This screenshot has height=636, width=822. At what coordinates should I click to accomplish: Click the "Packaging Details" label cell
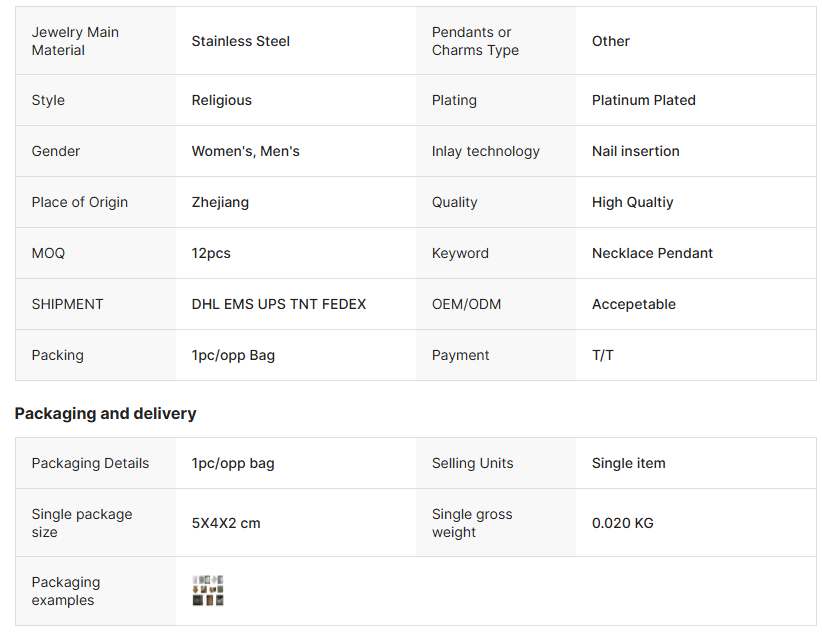(x=90, y=463)
